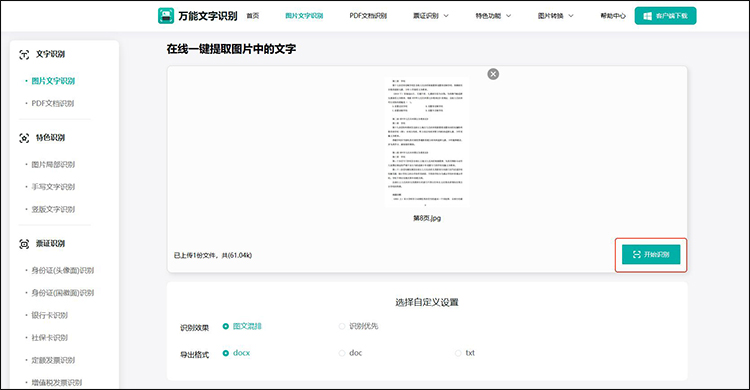
Task: Click the 文字识别 sidebar heading
Action: click(50, 55)
